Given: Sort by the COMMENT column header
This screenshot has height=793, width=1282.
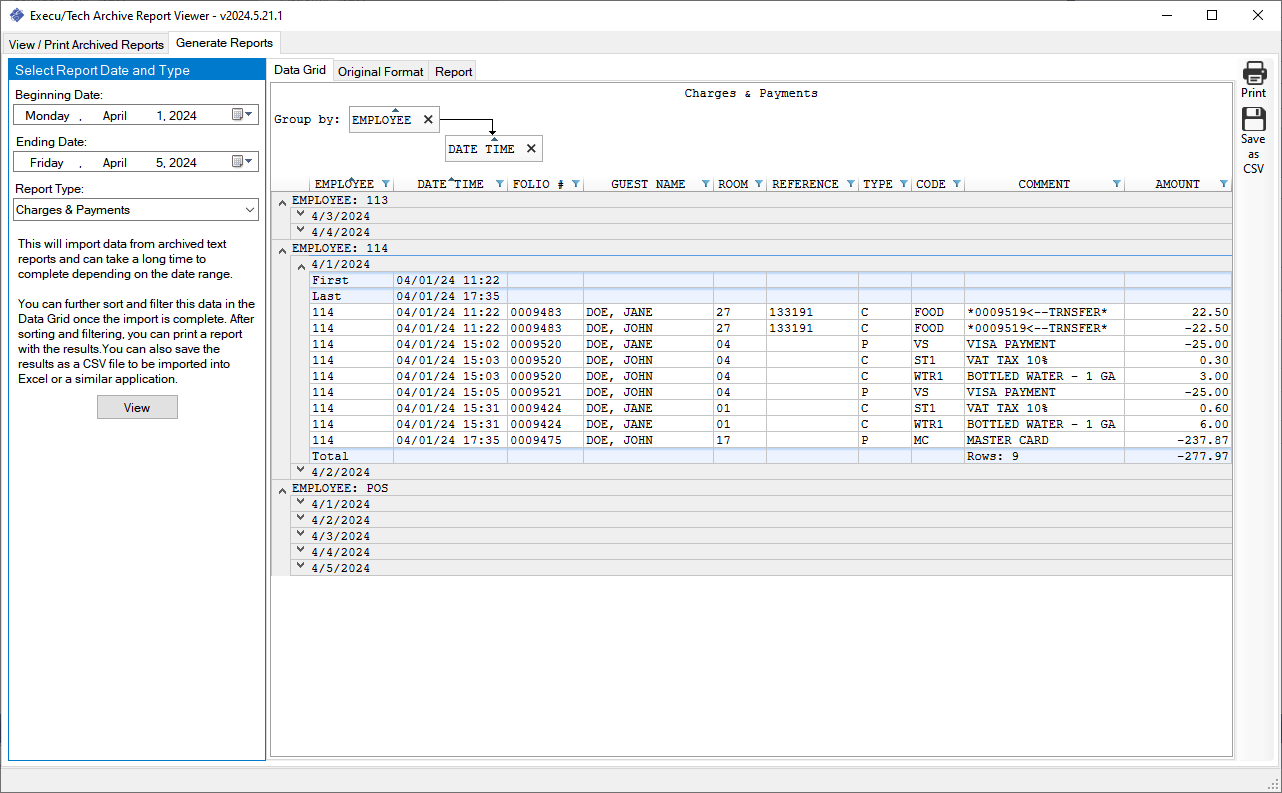Looking at the screenshot, I should click(x=1043, y=184).
